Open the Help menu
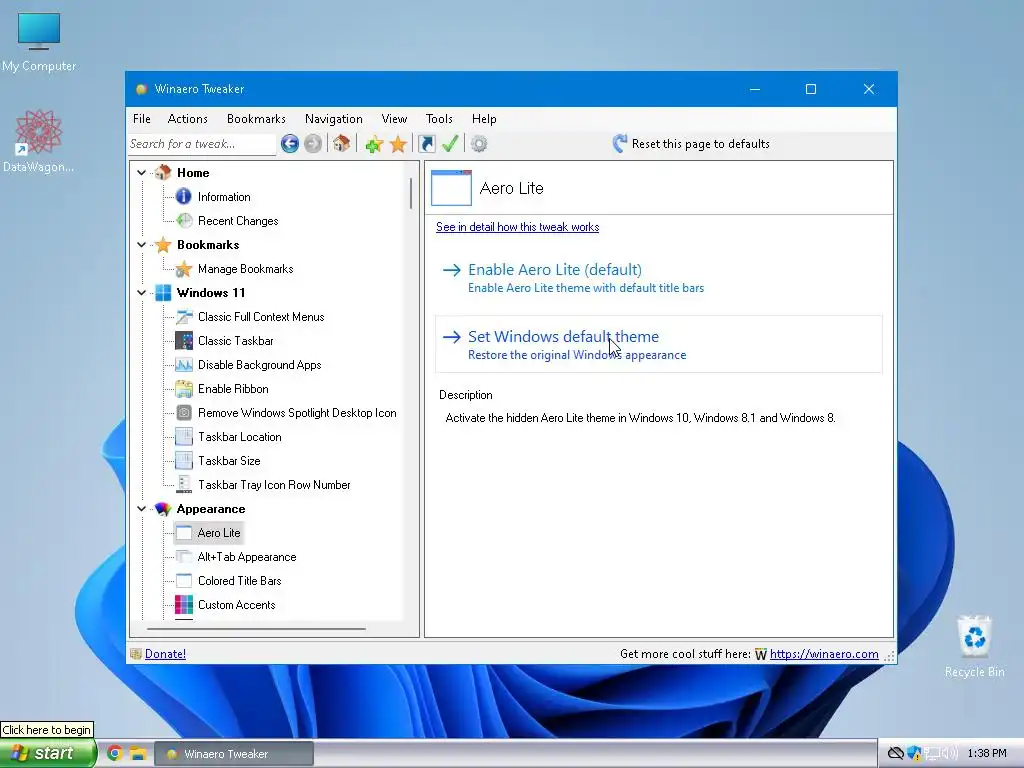Viewport: 1024px width, 768px height. point(484,119)
